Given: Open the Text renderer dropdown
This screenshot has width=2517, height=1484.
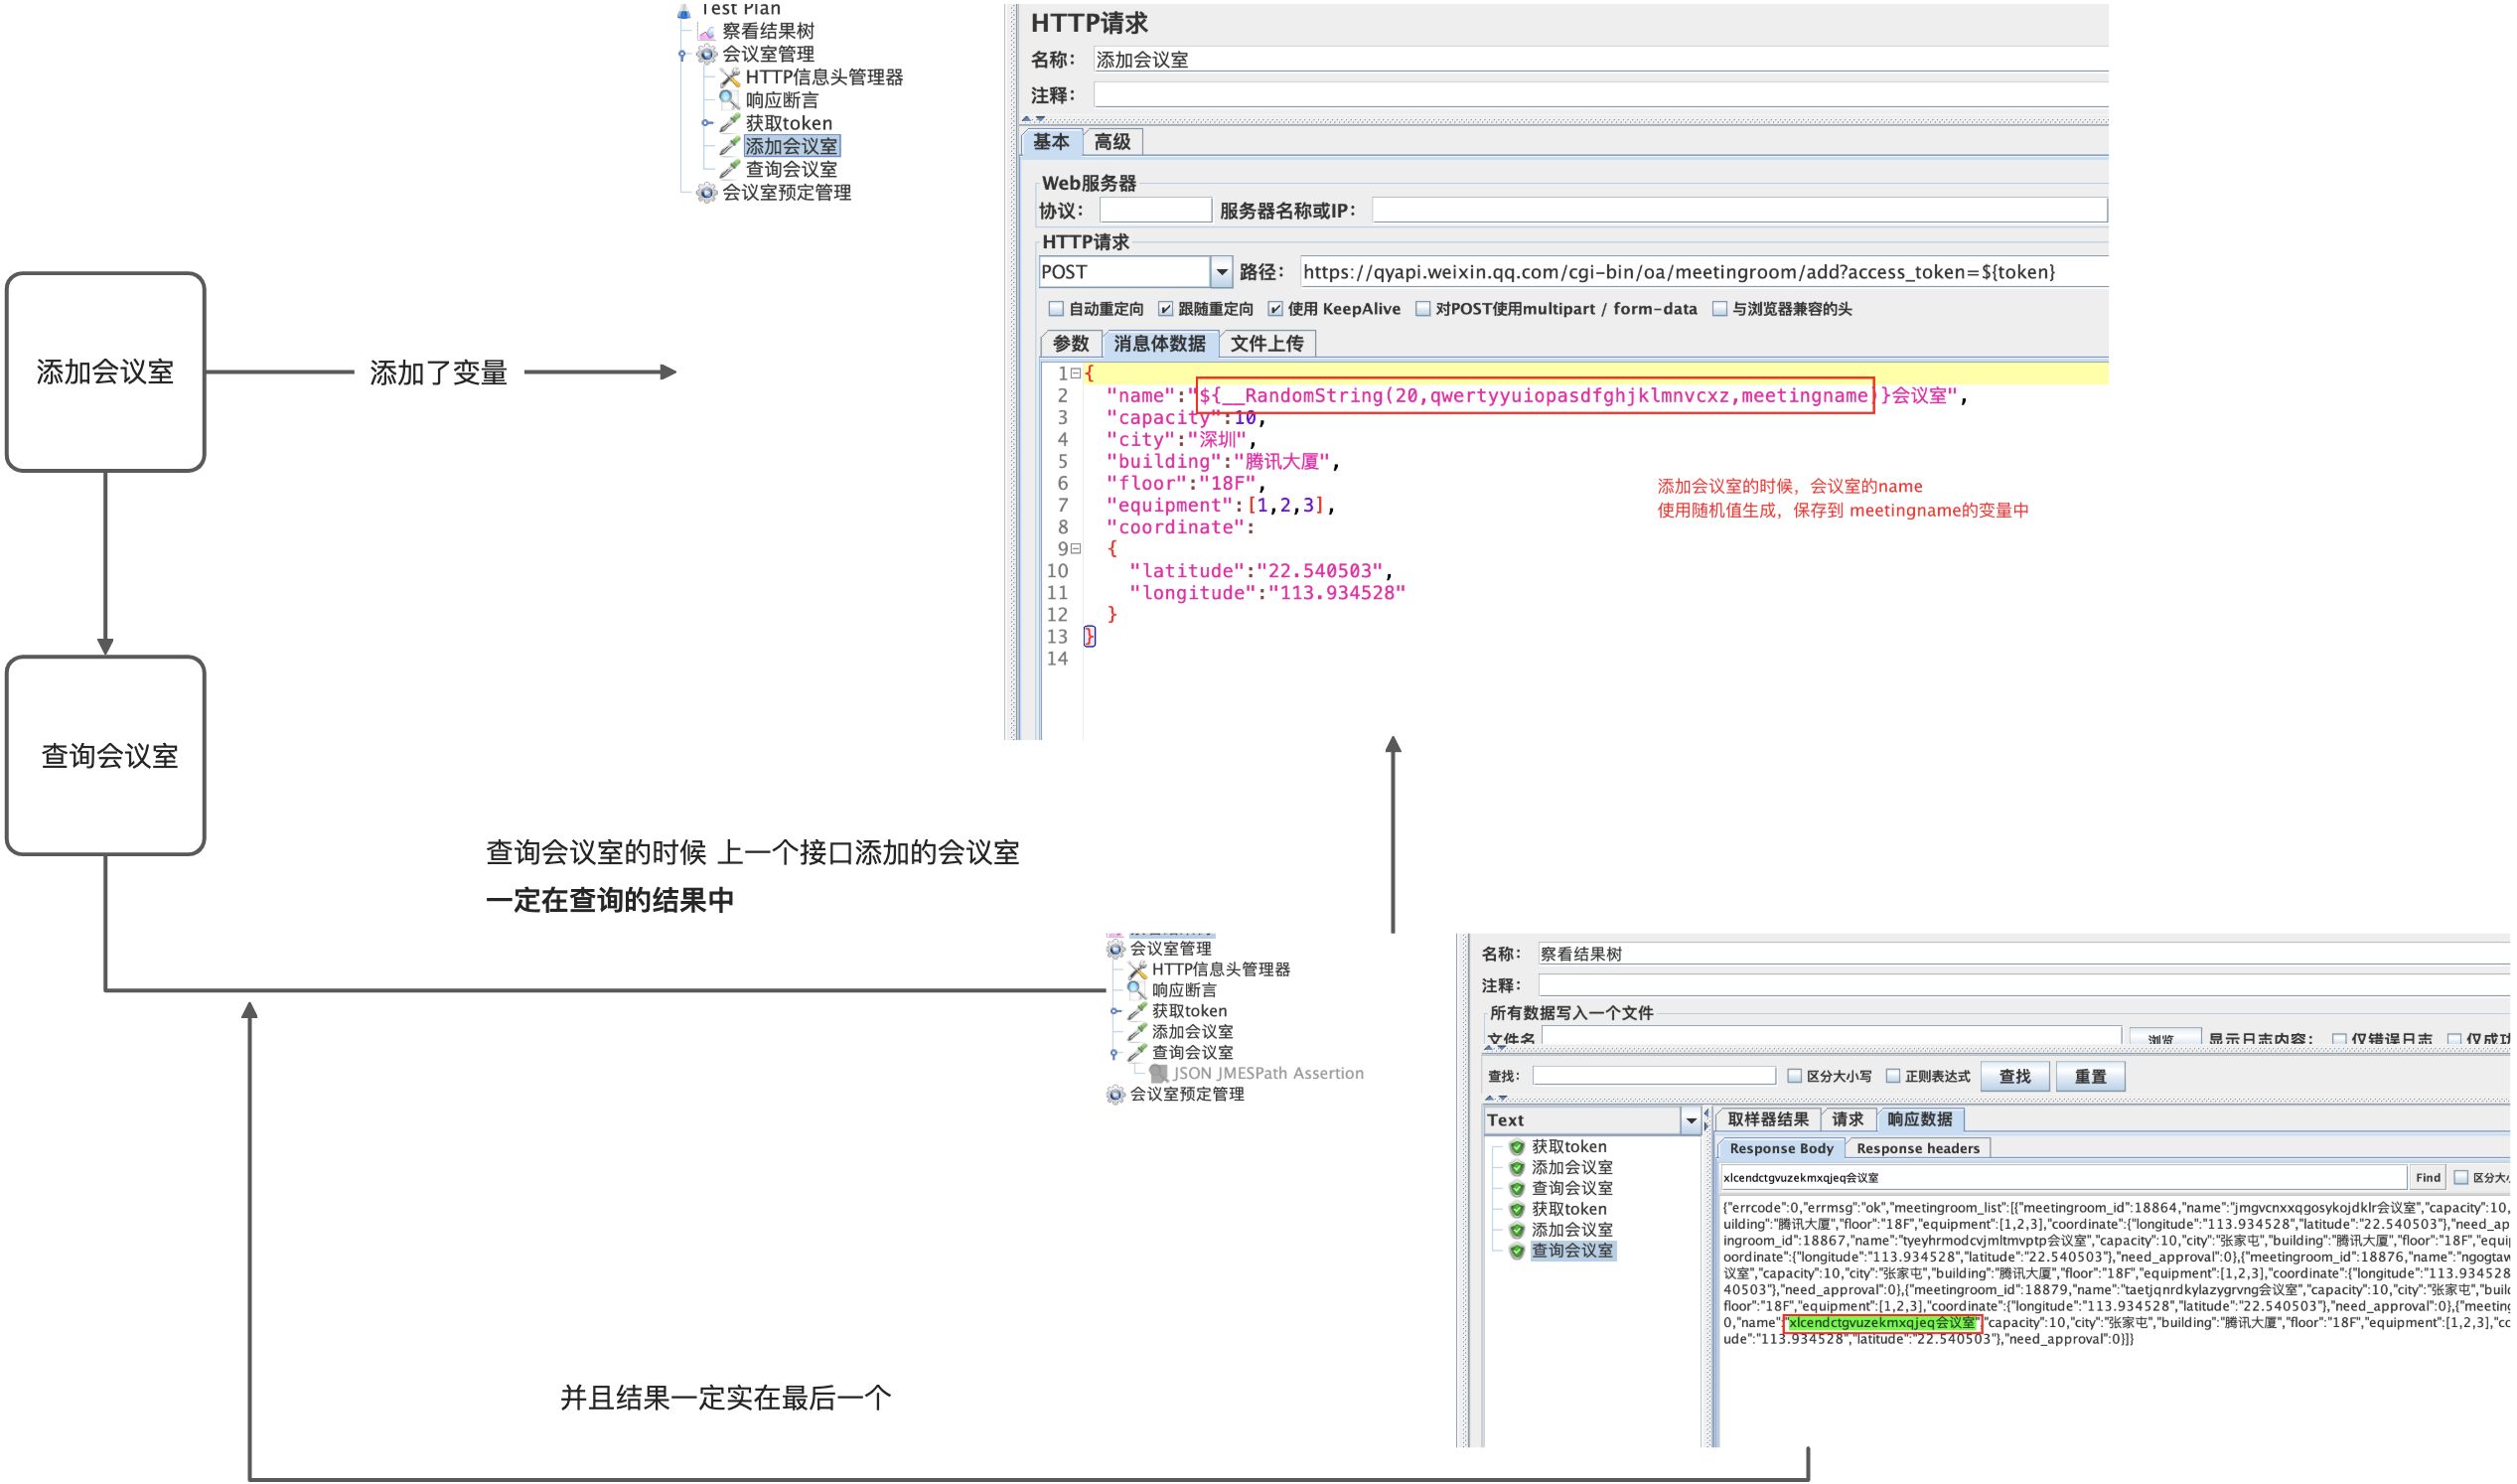Looking at the screenshot, I should click(1694, 1122).
